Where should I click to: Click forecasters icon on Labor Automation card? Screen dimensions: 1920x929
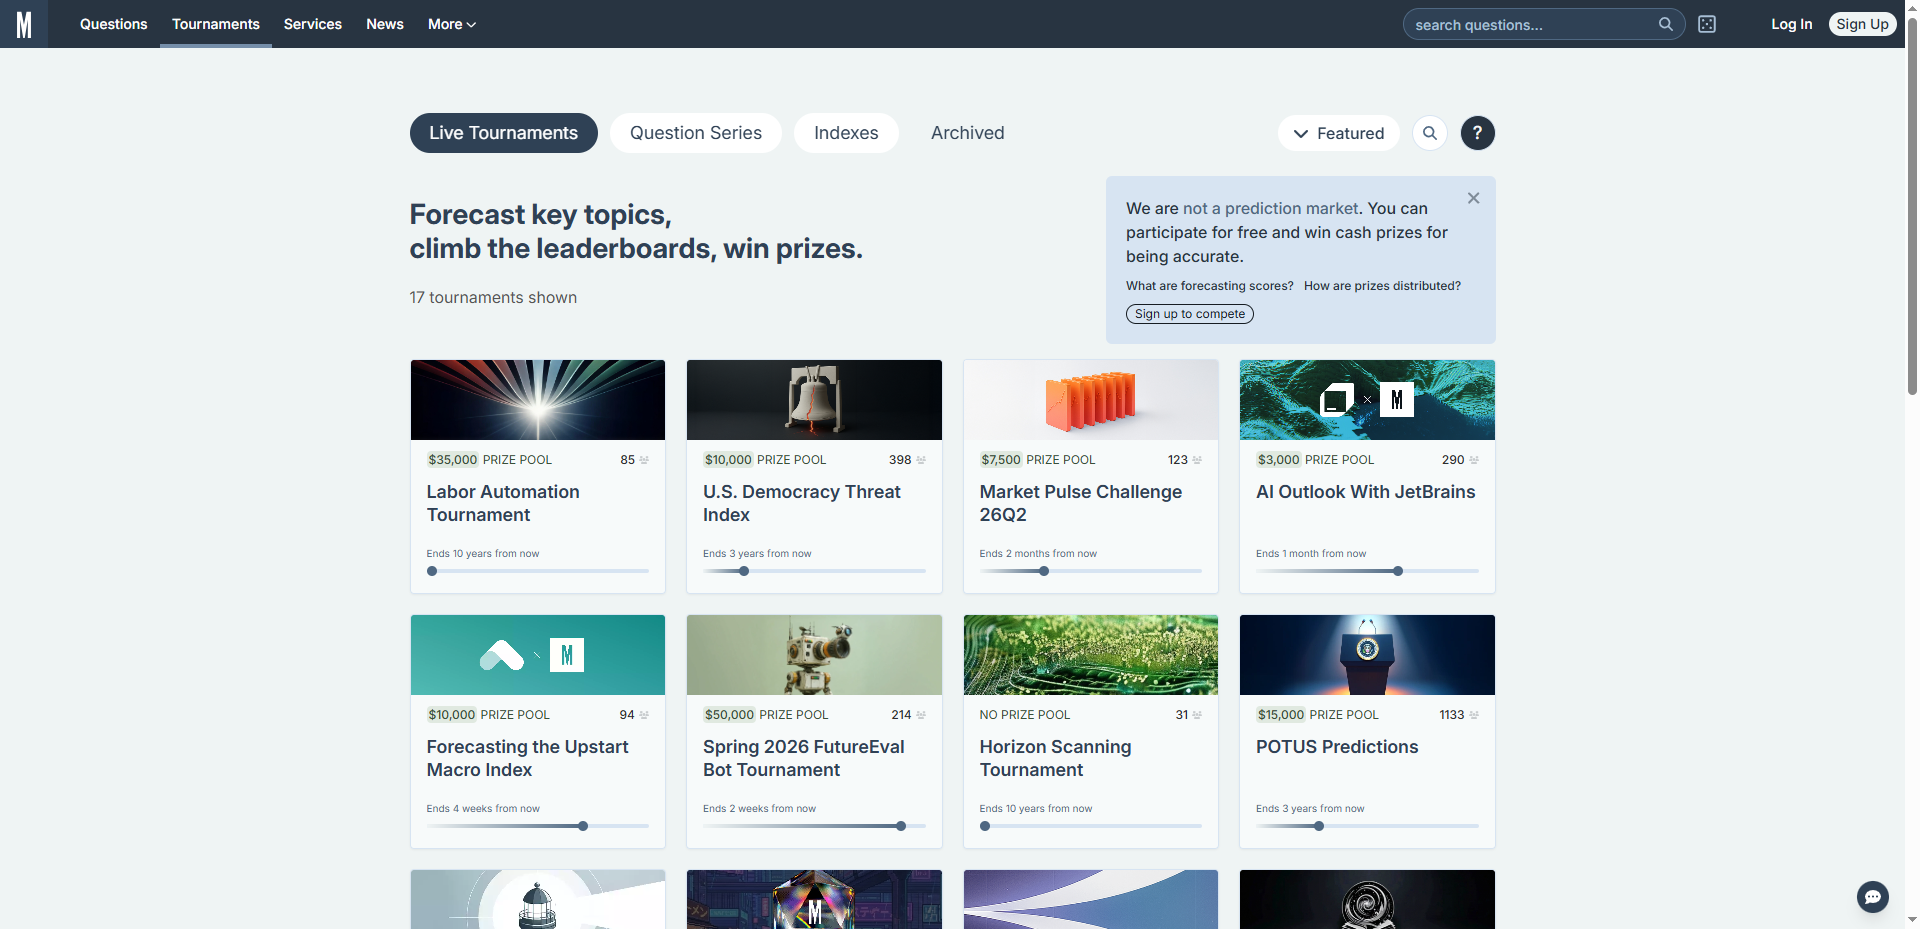(644, 460)
